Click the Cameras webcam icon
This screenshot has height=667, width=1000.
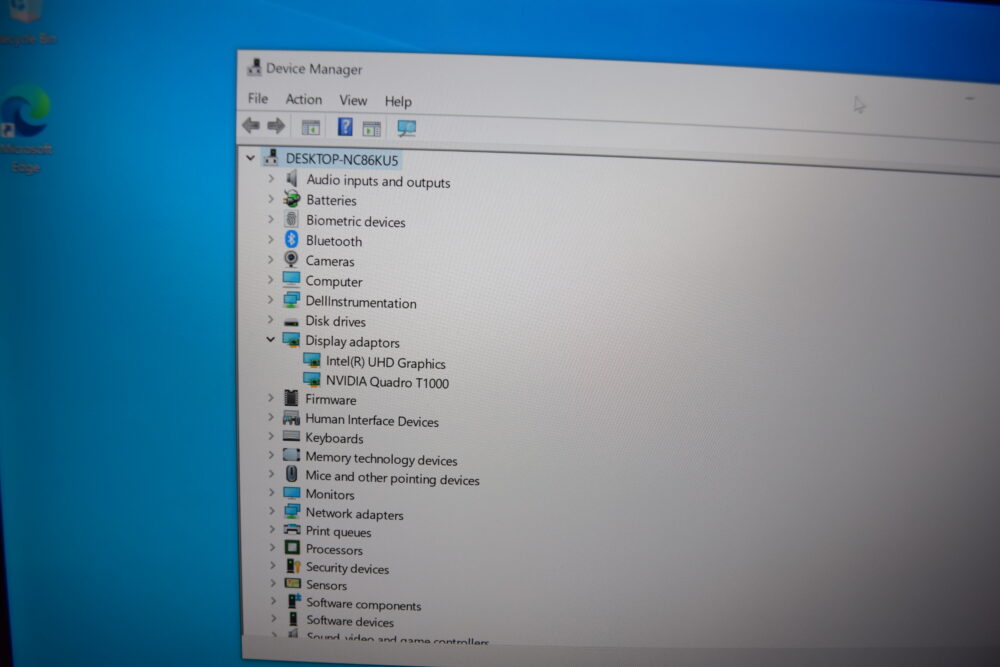[291, 259]
